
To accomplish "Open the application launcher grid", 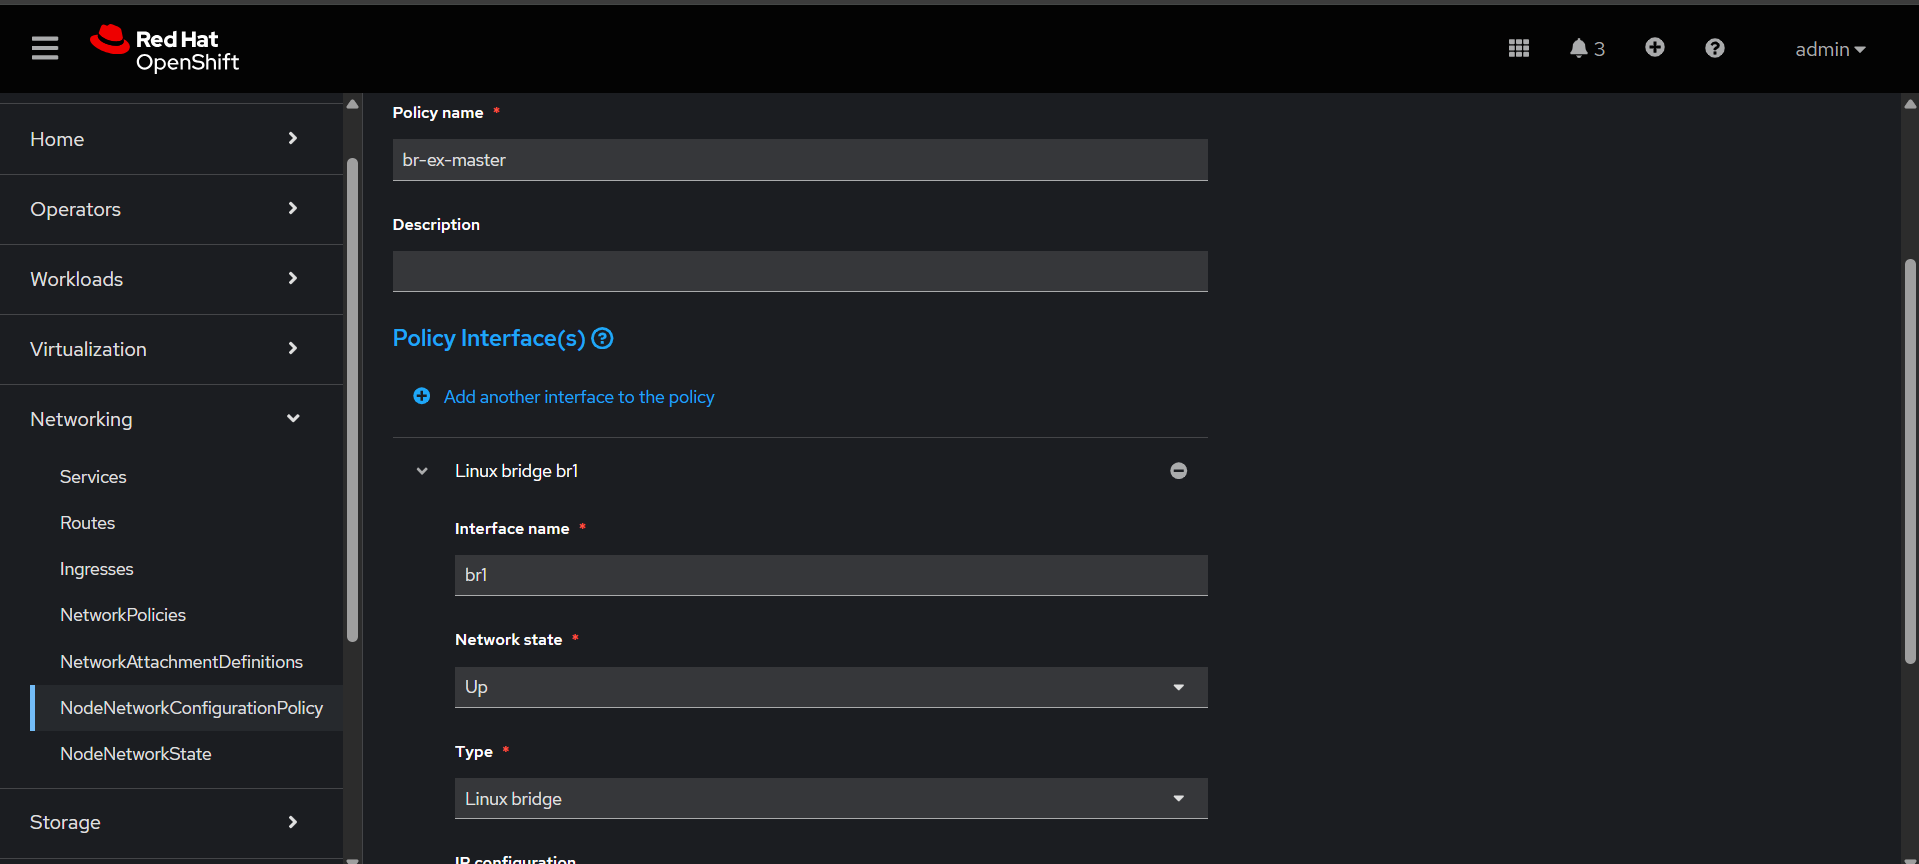I will point(1518,48).
